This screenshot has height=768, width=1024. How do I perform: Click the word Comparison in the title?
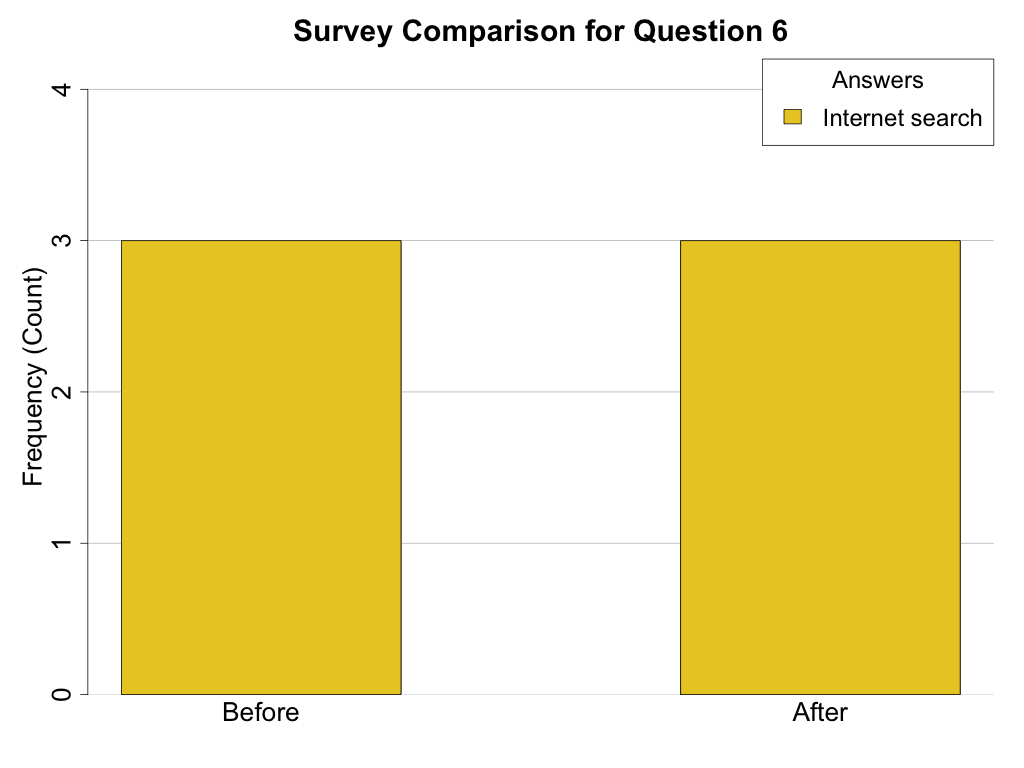coord(476,31)
